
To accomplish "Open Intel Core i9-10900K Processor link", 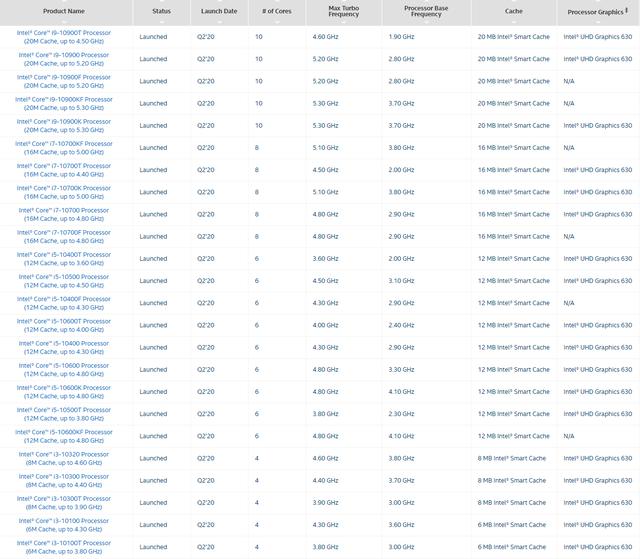I will click(x=64, y=126).
